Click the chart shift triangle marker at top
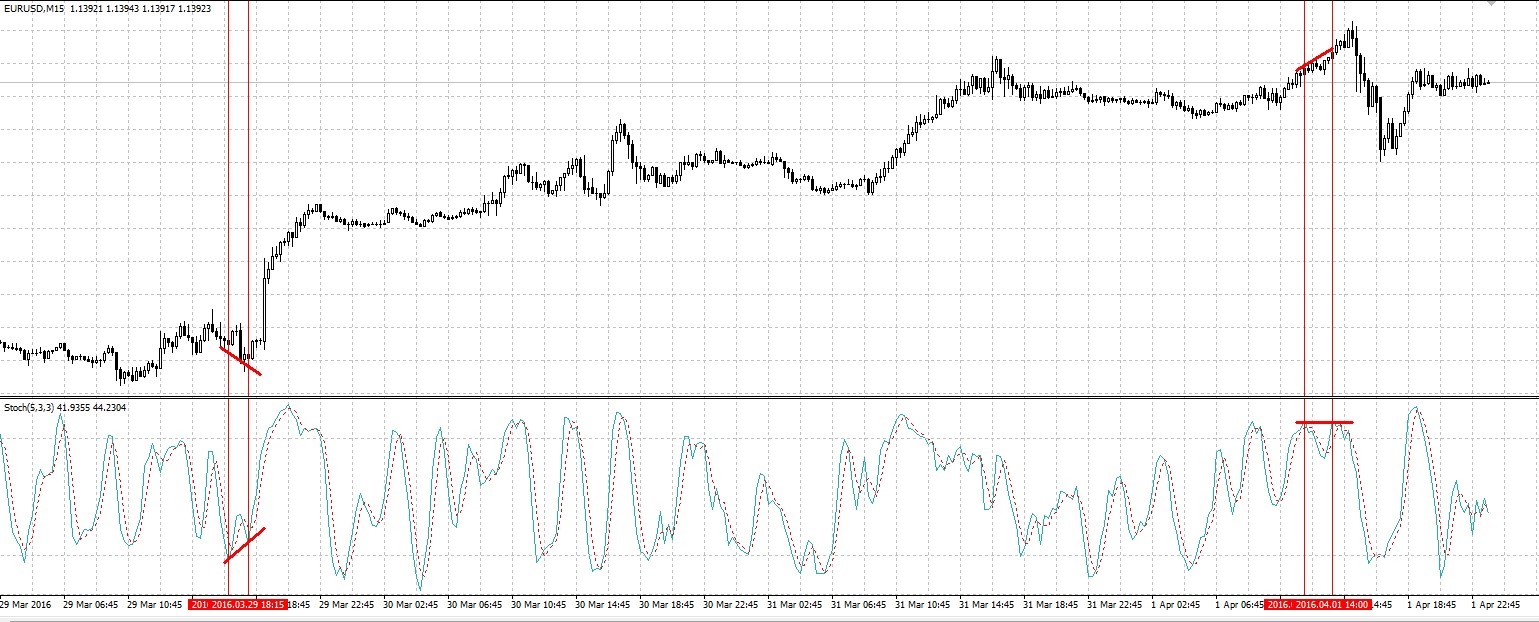This screenshot has height=622, width=1539. 1491,4
